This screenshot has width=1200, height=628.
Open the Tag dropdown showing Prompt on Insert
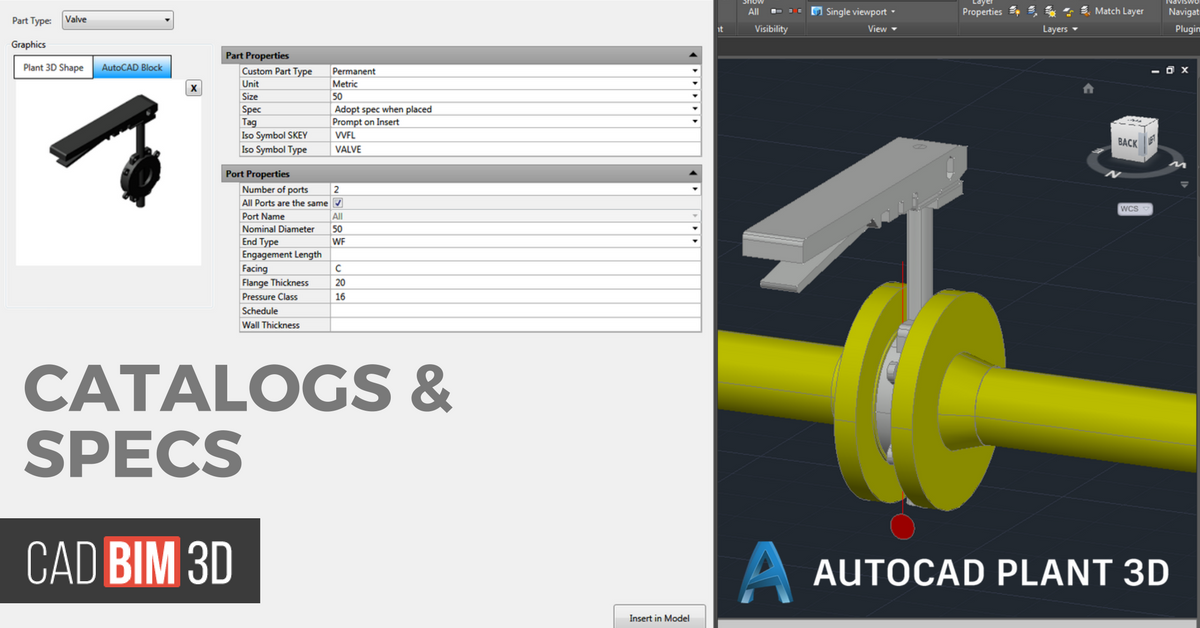pyautogui.click(x=695, y=122)
